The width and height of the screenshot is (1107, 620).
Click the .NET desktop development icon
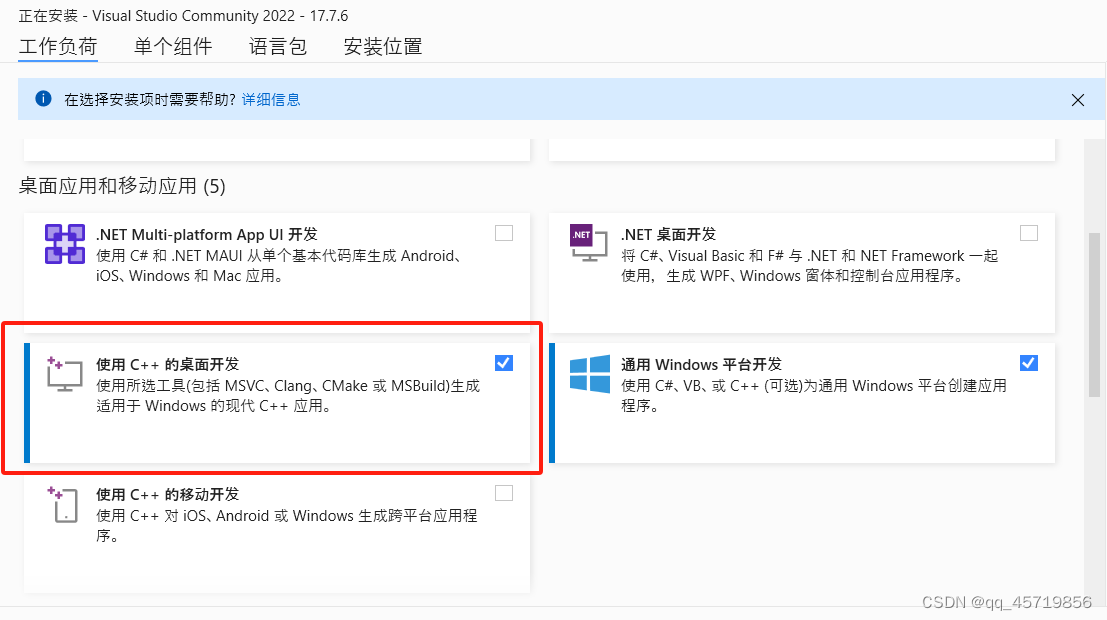click(589, 243)
